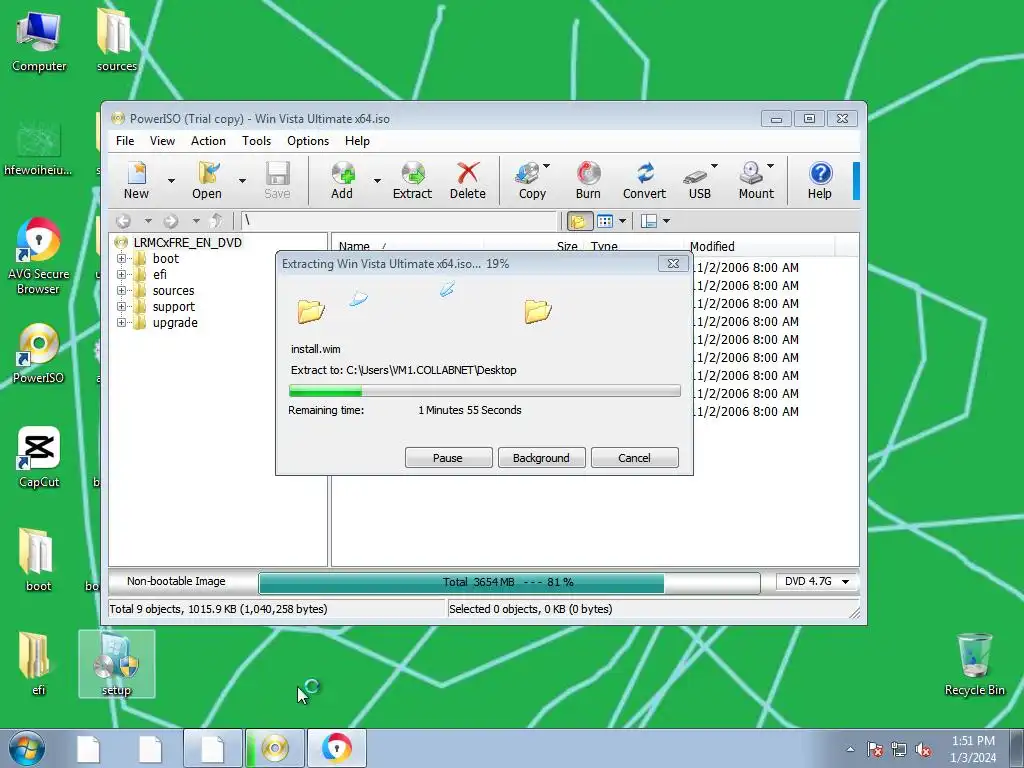
Task: Send extraction to Background
Action: point(541,458)
